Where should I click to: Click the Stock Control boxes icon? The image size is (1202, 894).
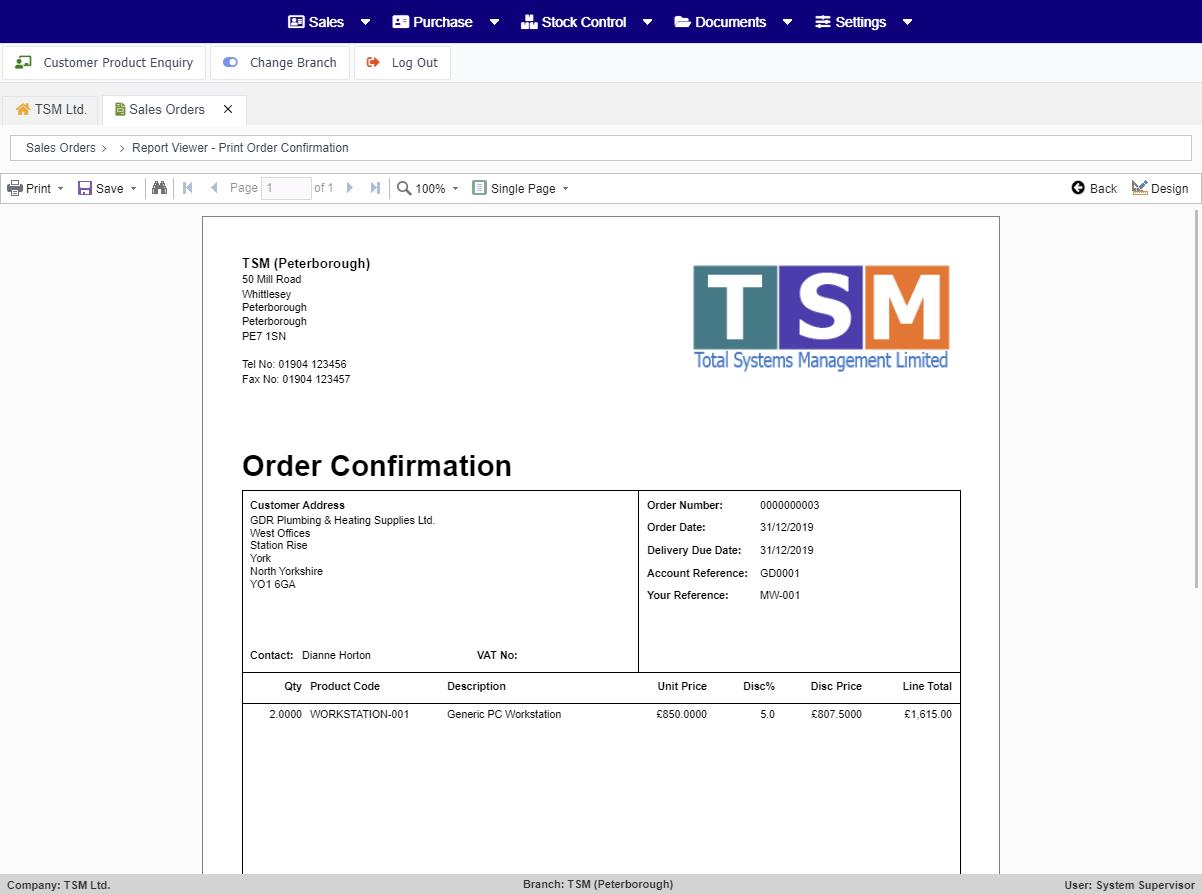click(529, 22)
